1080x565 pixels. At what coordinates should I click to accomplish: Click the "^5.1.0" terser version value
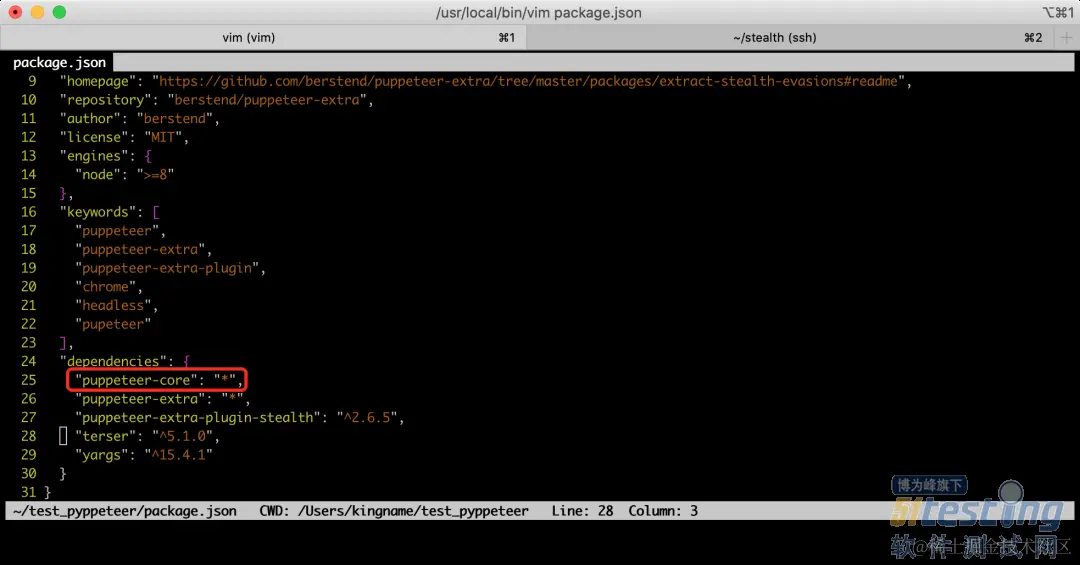[x=182, y=435]
